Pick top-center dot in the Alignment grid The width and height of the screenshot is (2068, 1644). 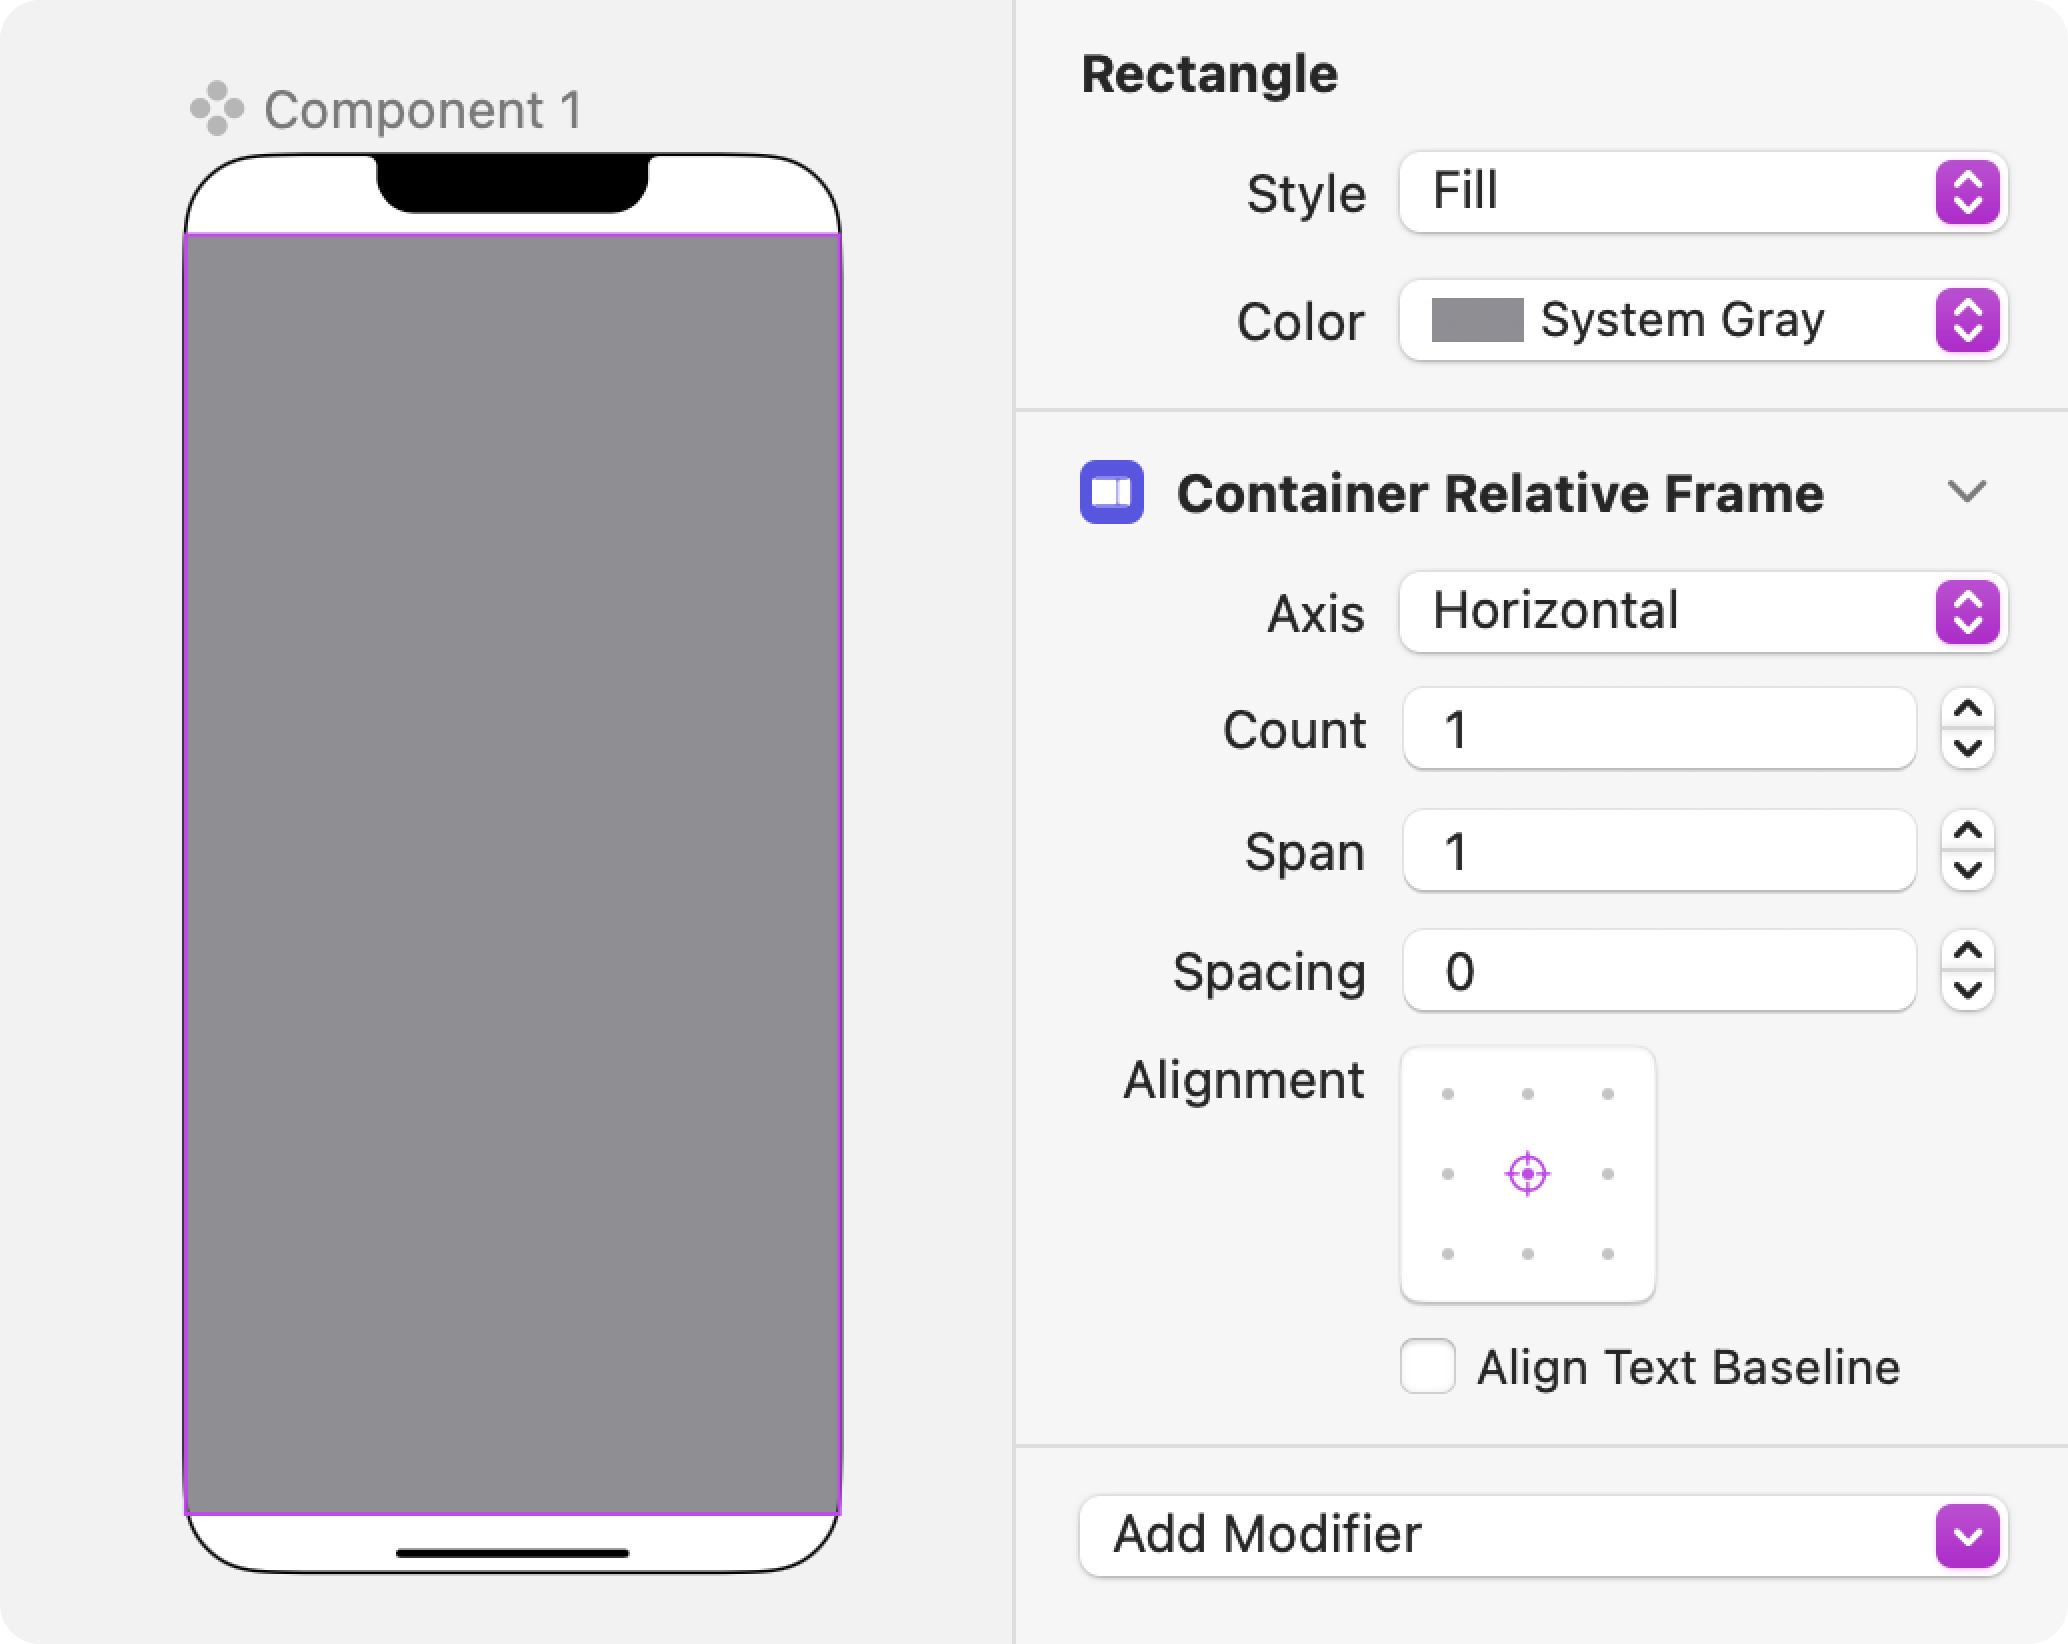click(1527, 1094)
